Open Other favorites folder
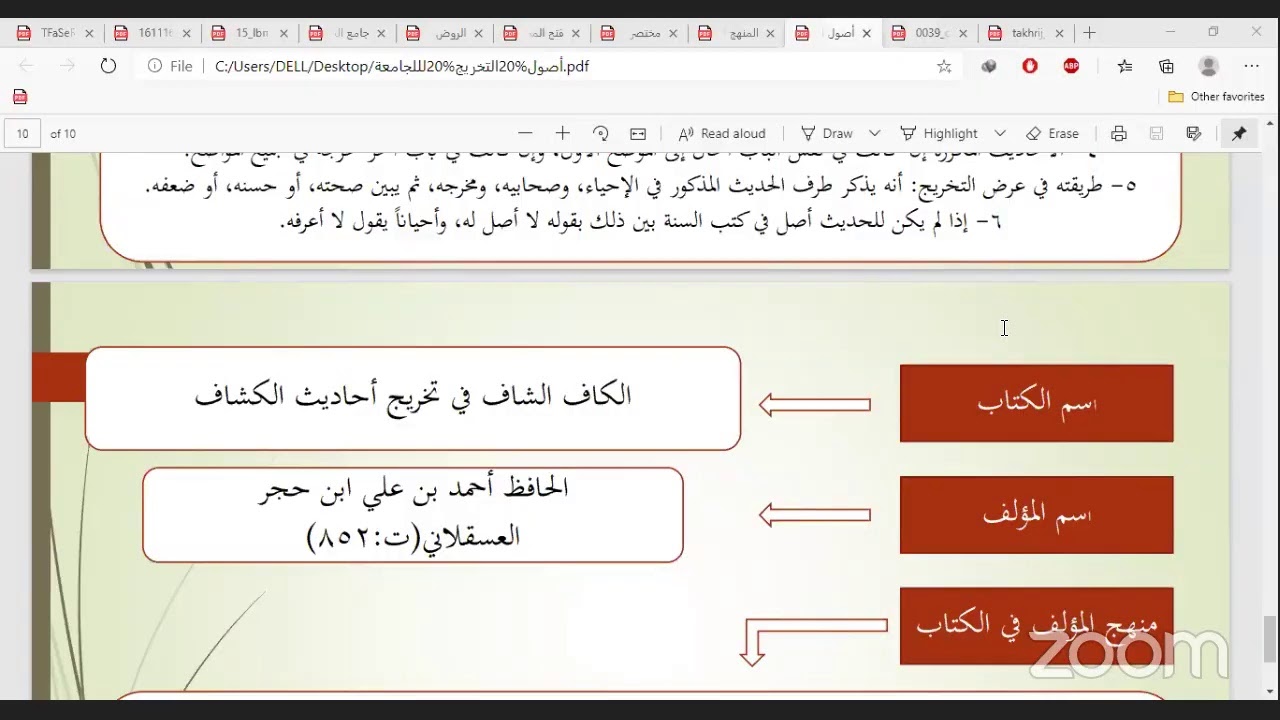This screenshot has width=1280, height=720. pyautogui.click(x=1216, y=97)
